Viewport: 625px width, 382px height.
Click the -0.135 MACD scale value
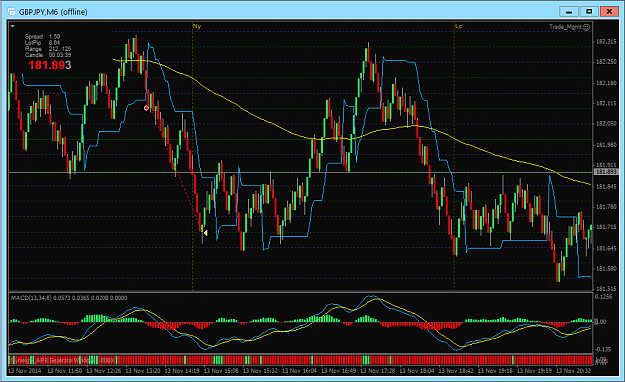(603, 349)
